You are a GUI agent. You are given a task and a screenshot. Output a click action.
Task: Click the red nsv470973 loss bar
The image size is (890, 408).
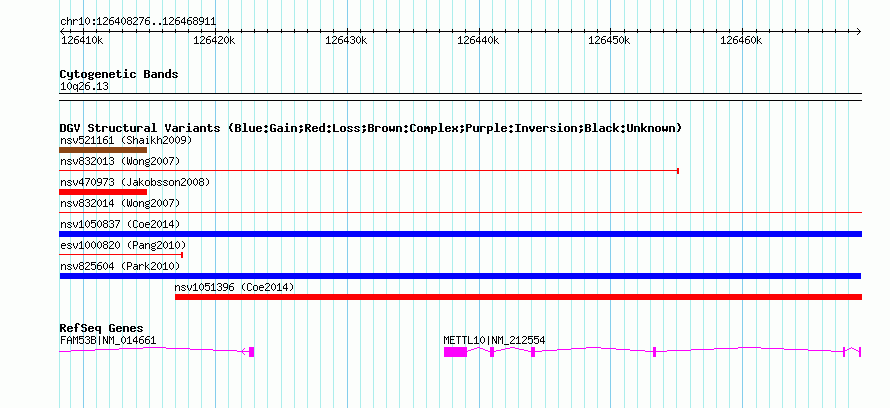tap(103, 192)
